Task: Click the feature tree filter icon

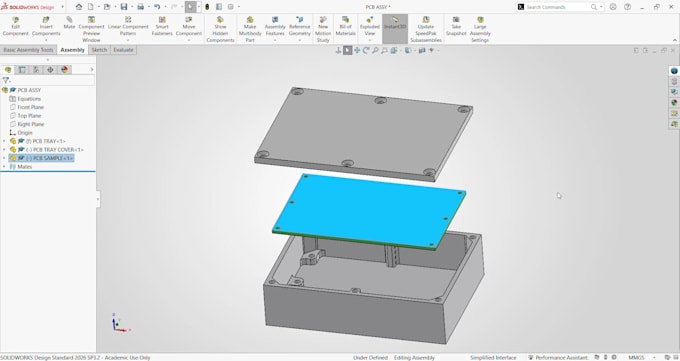Action: click(x=6, y=80)
